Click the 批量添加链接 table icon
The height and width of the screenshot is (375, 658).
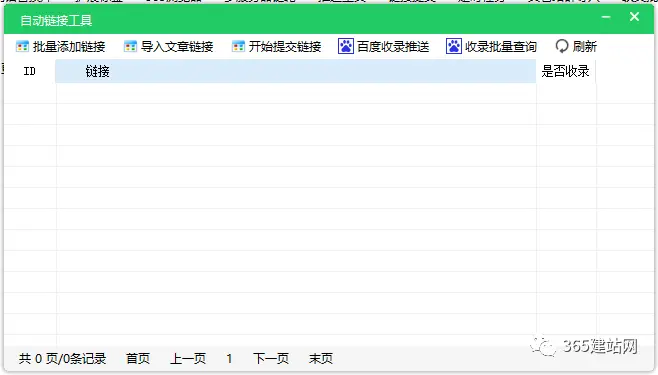[x=22, y=46]
